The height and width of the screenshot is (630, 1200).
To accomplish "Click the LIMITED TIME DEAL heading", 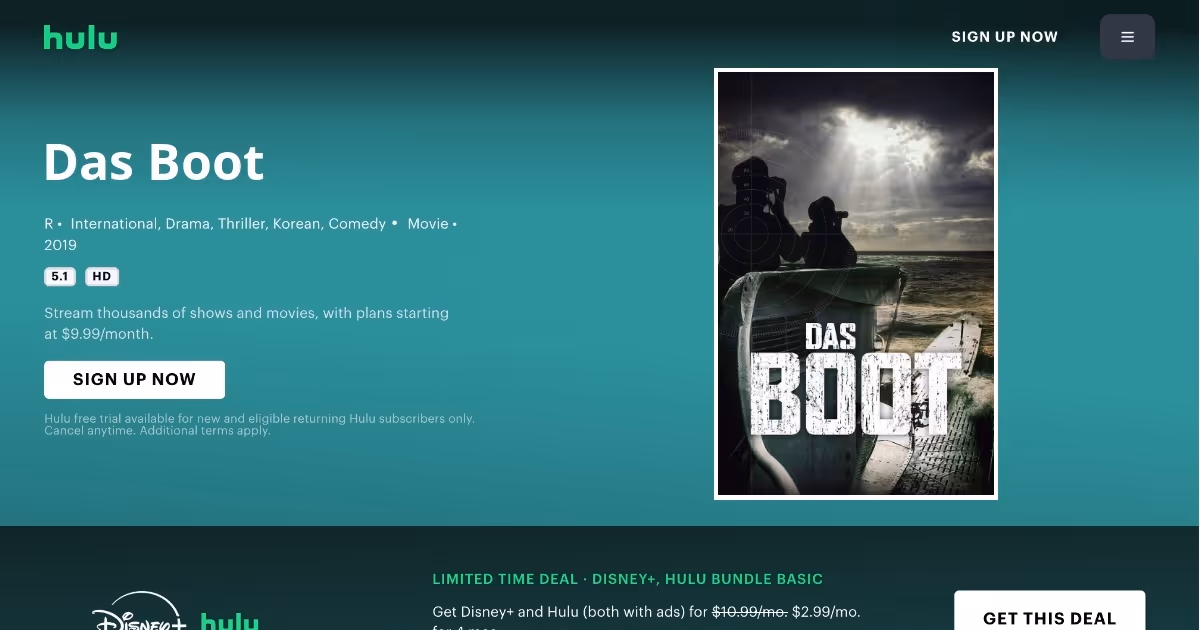I will click(628, 579).
